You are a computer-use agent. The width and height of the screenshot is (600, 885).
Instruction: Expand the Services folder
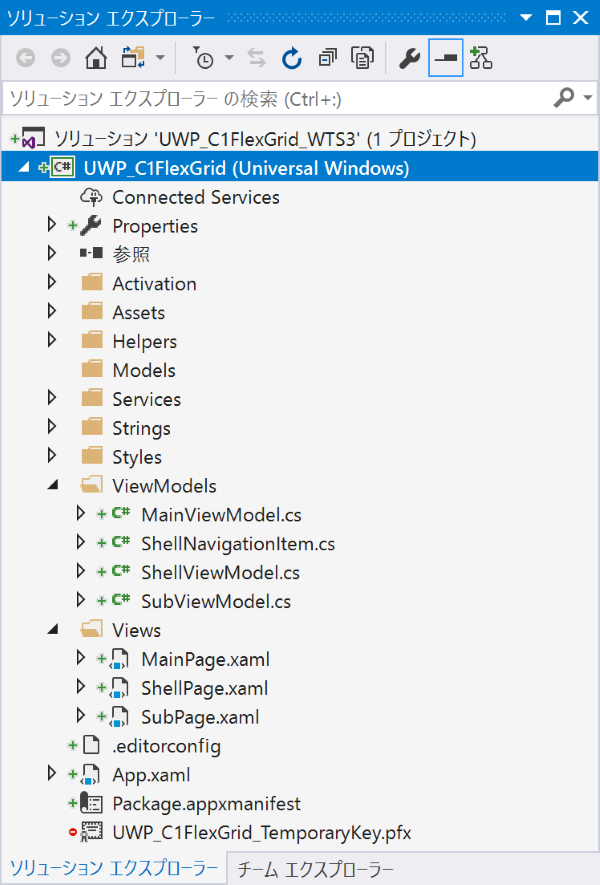[51, 397]
